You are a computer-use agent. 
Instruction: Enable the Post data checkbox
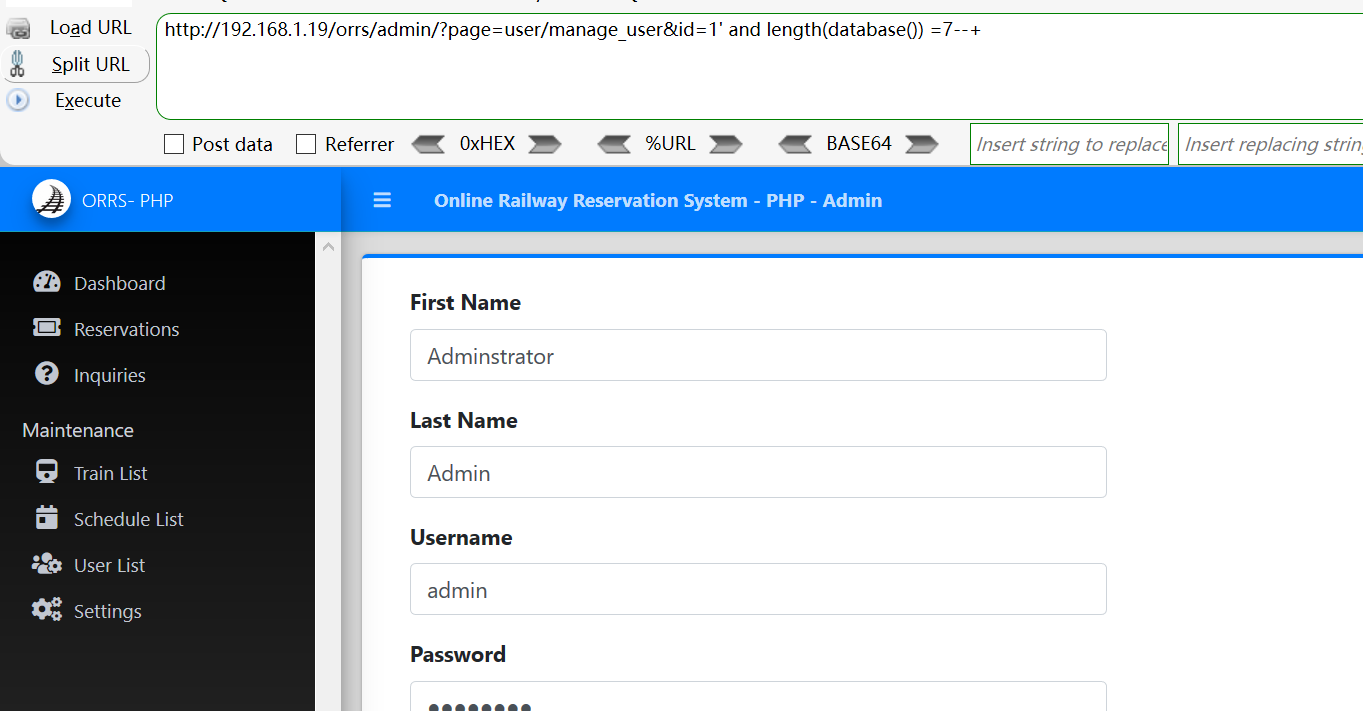point(174,144)
